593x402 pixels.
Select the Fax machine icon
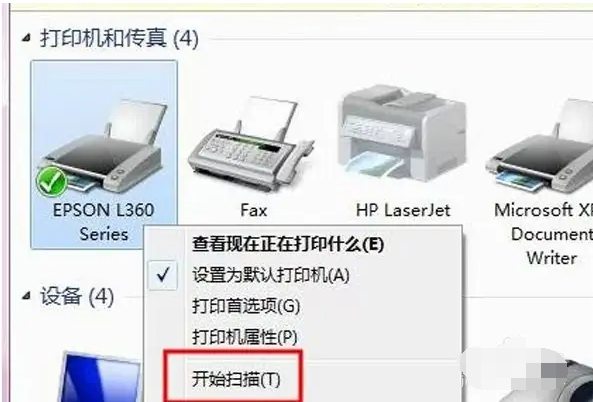(250, 146)
